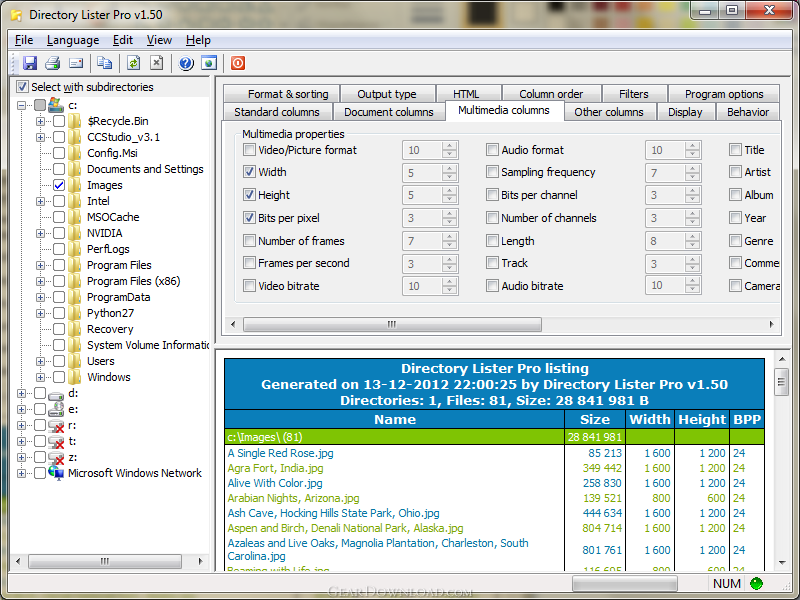Screen dimensions: 800x600
Task: Open the Language menu
Action: [x=73, y=40]
